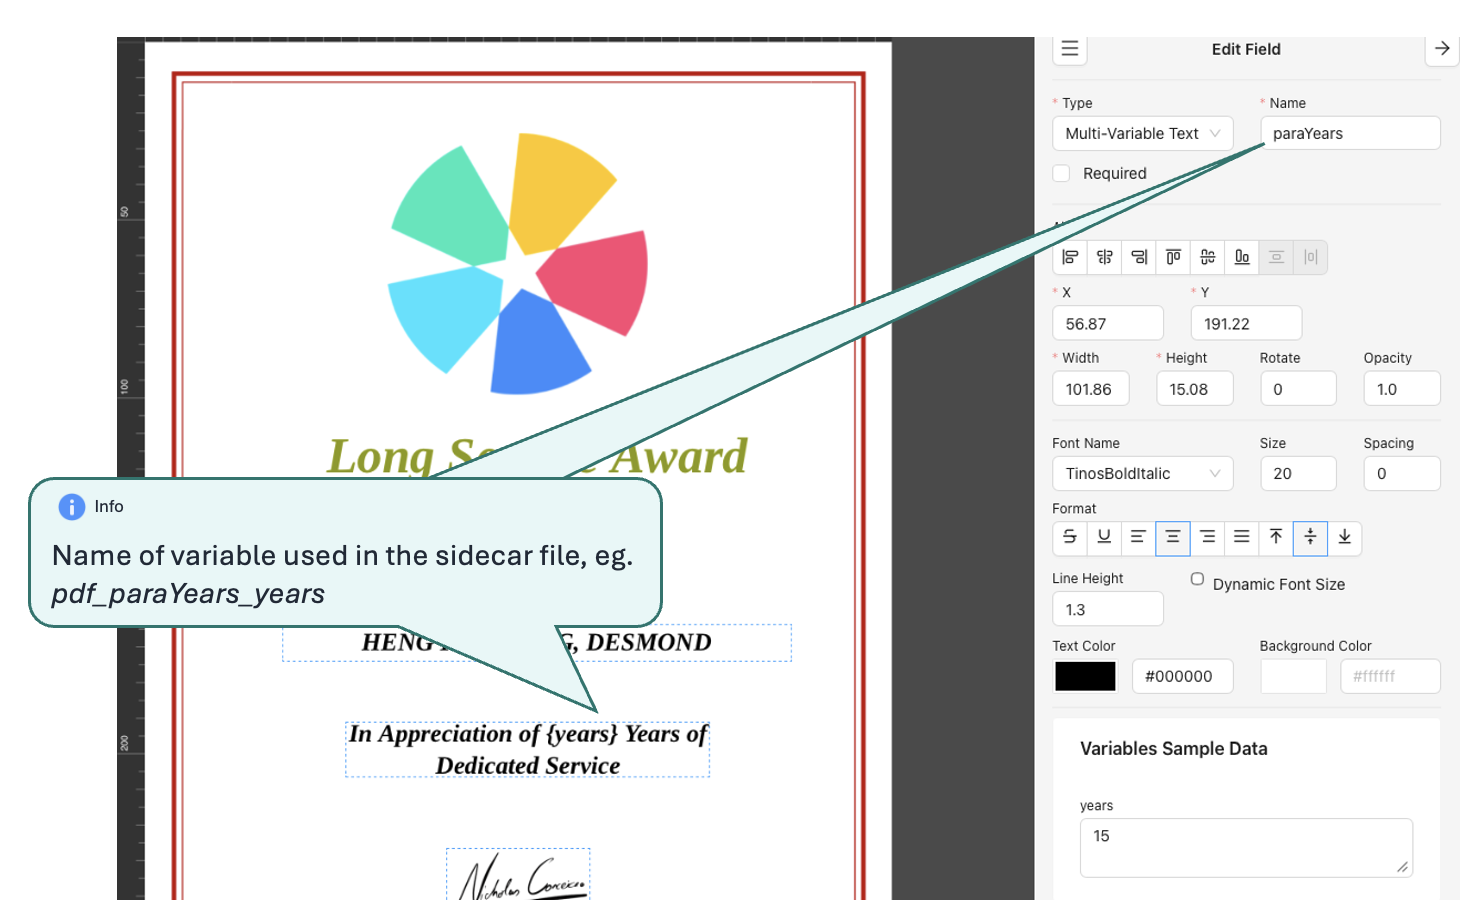
Task: Set text alignment to left
Action: (1138, 537)
